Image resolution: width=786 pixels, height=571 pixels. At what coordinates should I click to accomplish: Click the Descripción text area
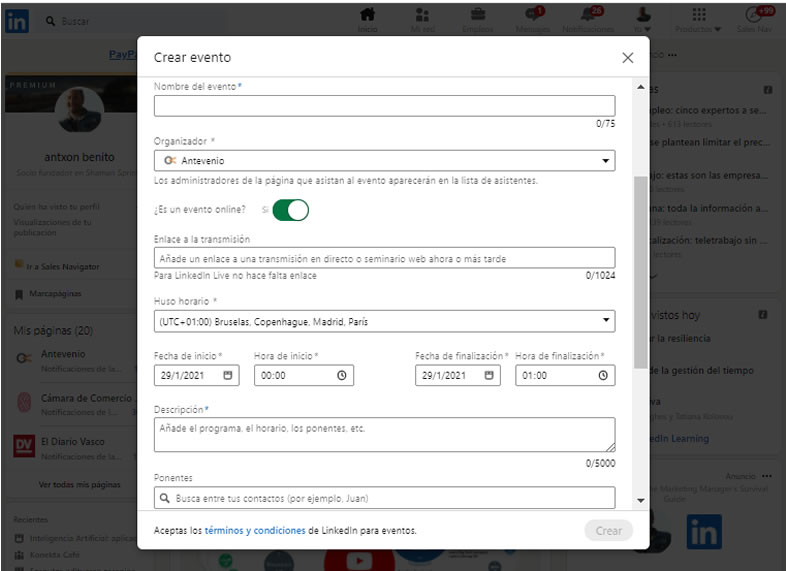(x=384, y=434)
